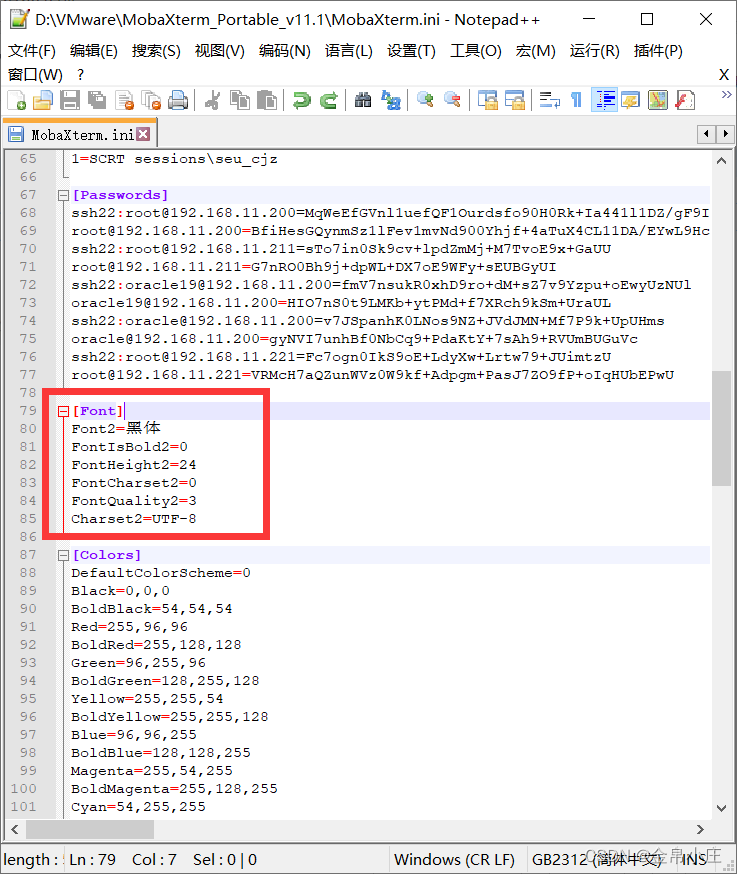This screenshot has height=874, width=737.
Task: Open the 设置(T) menu
Action: pos(411,51)
